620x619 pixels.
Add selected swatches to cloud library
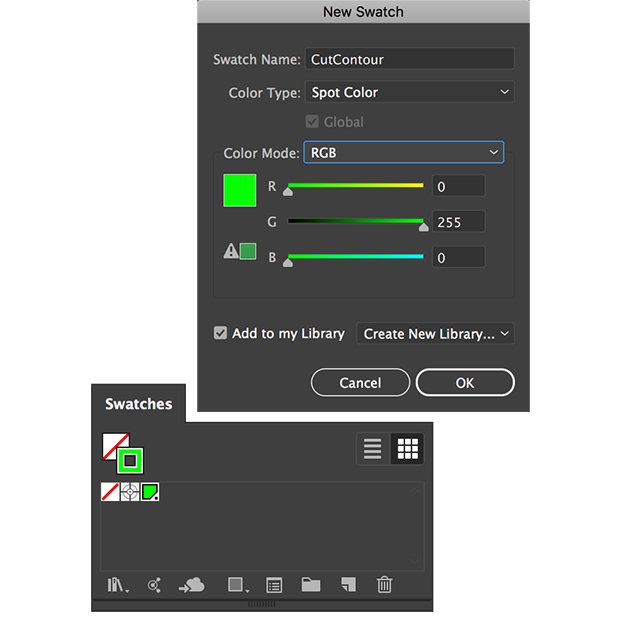pyautogui.click(x=192, y=585)
